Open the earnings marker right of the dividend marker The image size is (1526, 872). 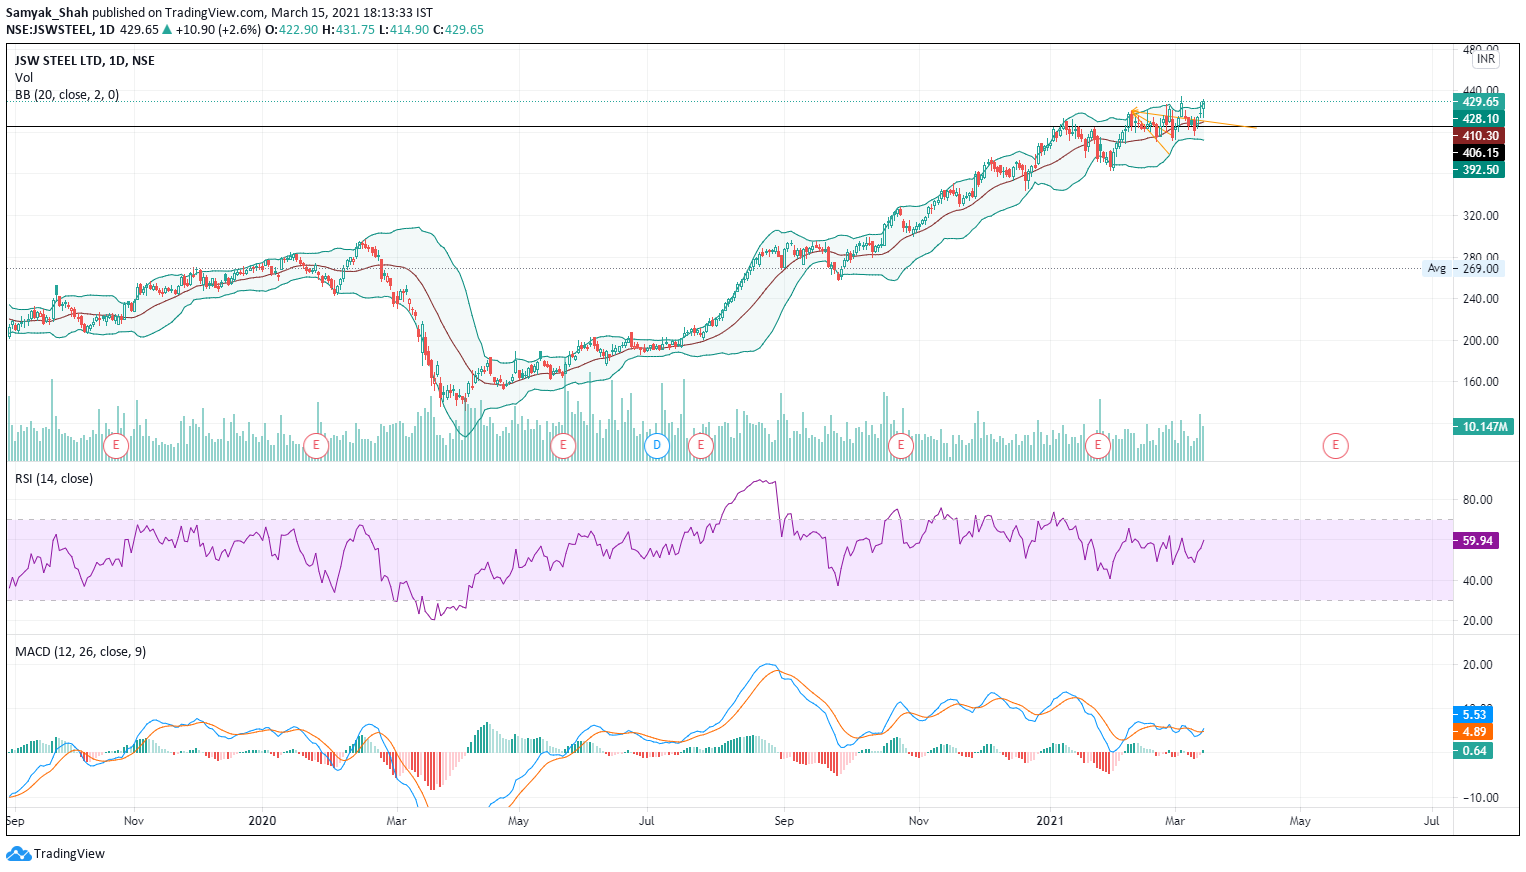(701, 445)
